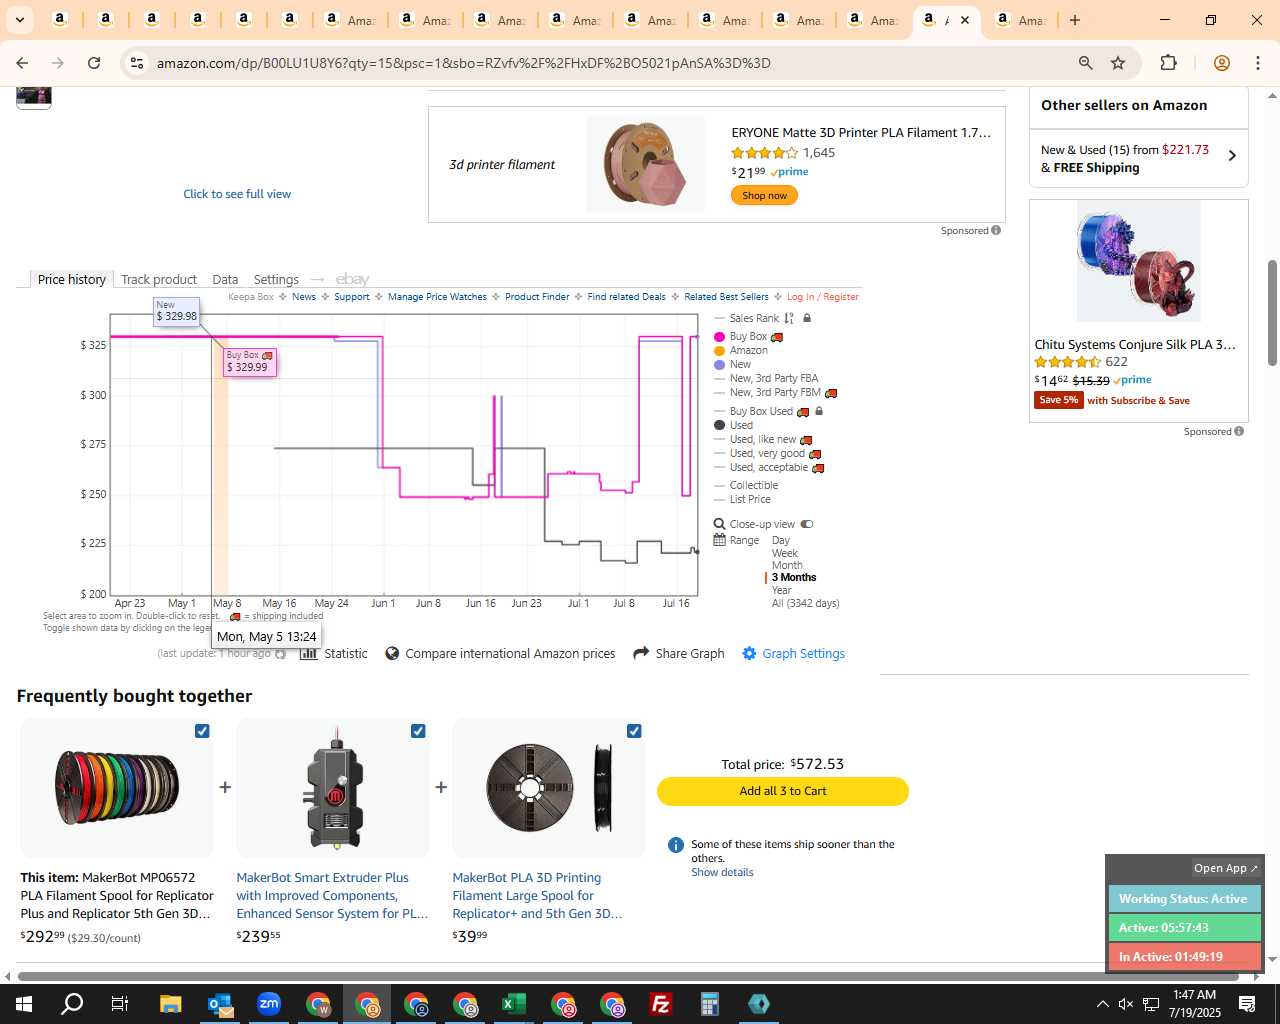Open Chrome extensions puzzle icon
This screenshot has width=1280, height=1024.
[x=1168, y=63]
